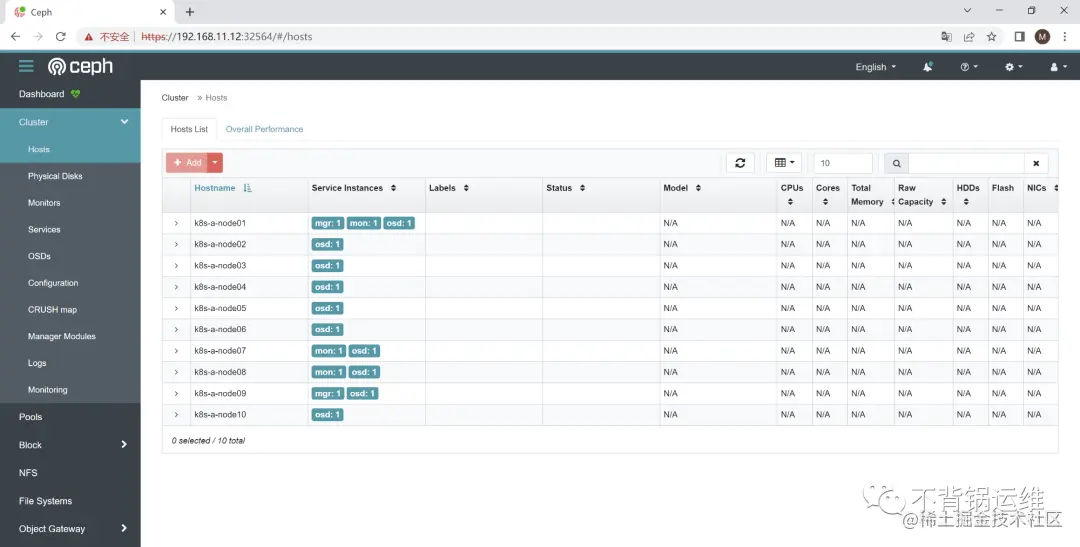
Task: Open the English language dropdown
Action: (875, 67)
